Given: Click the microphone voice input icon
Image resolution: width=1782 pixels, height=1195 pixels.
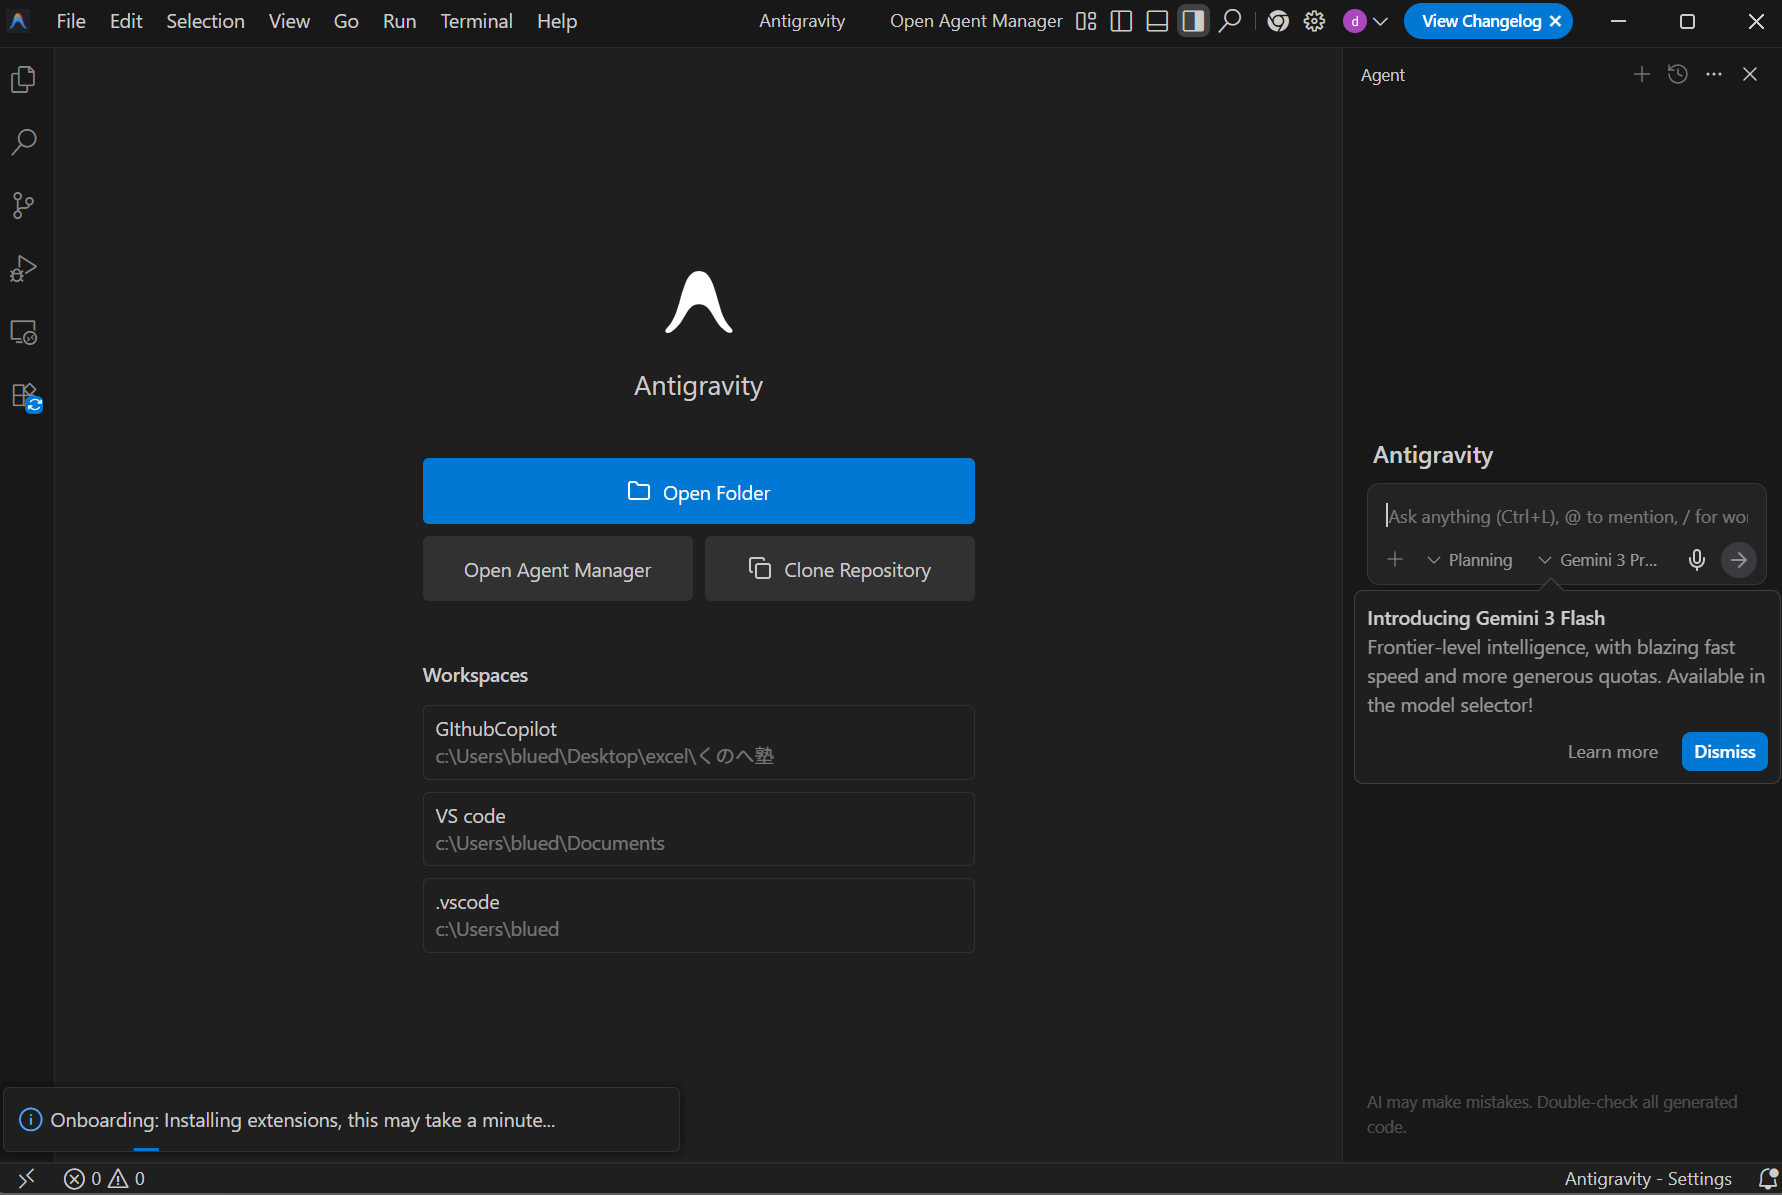Looking at the screenshot, I should [1696, 560].
